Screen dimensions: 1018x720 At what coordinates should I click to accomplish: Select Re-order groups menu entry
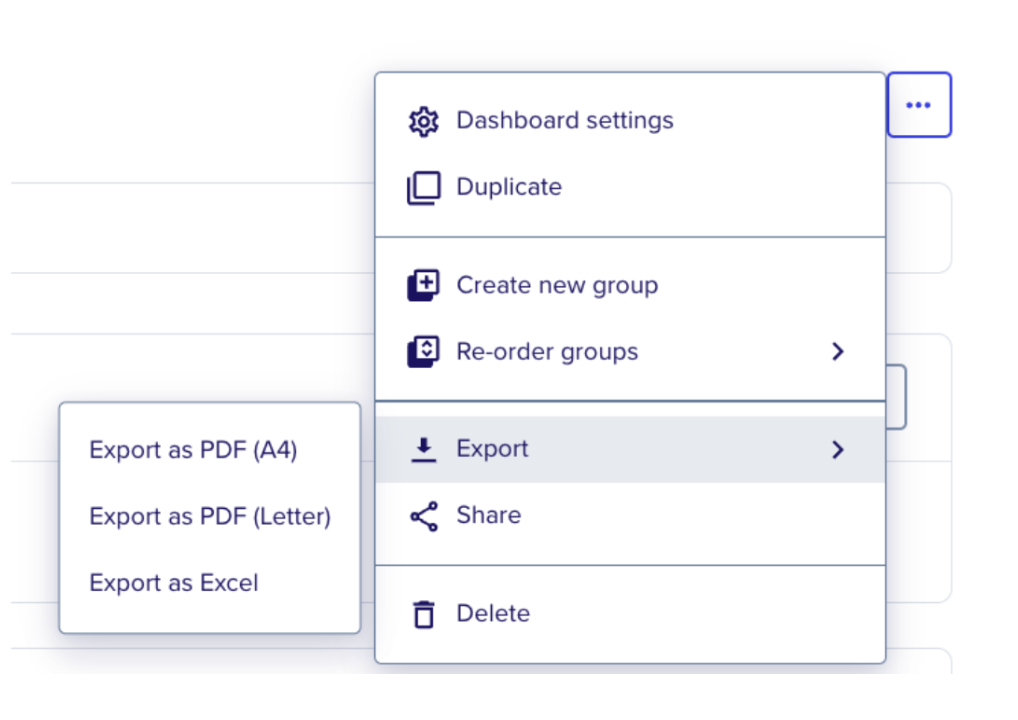tap(630, 351)
